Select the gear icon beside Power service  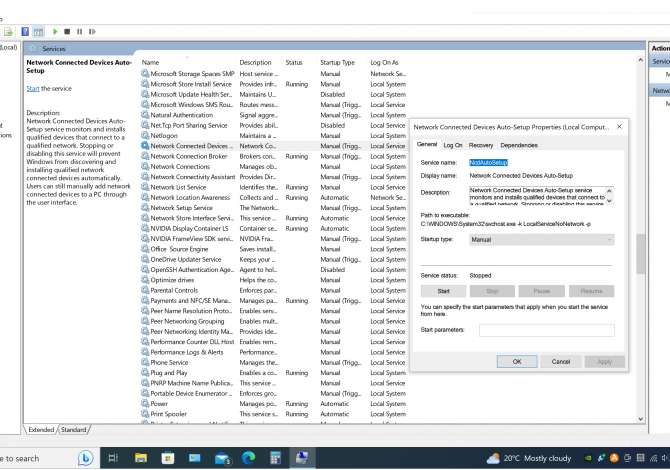(x=145, y=404)
